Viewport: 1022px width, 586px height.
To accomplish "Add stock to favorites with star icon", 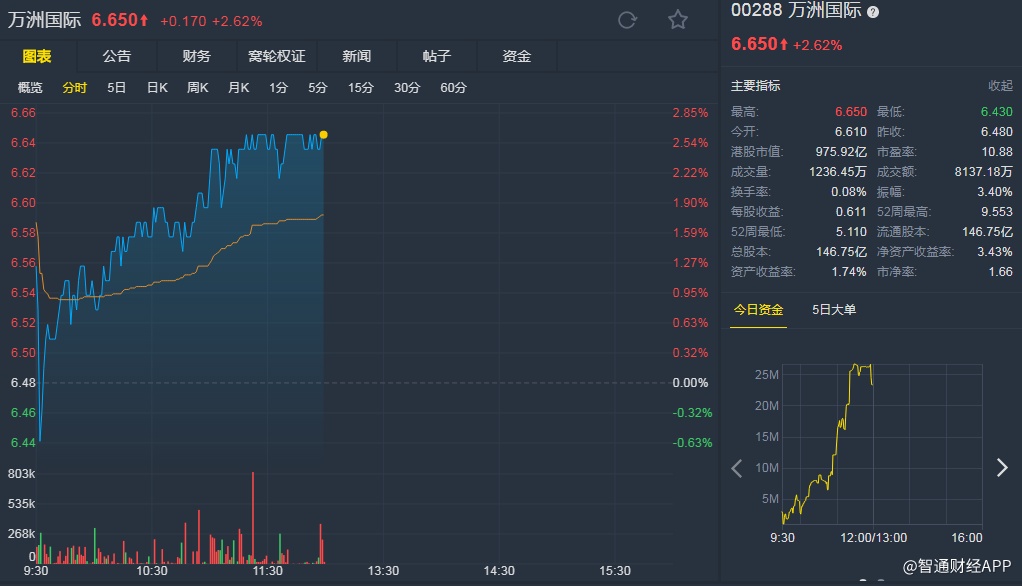I will 678,20.
